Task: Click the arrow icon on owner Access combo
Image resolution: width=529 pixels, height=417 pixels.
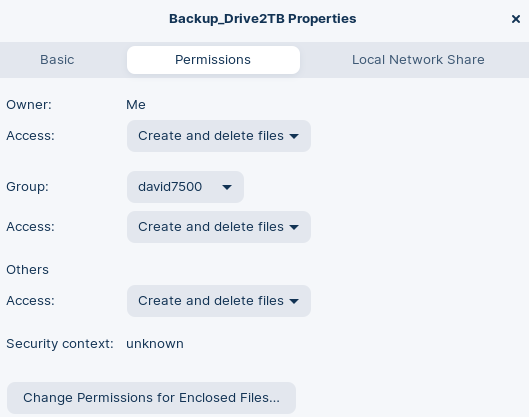Action: click(x=294, y=136)
